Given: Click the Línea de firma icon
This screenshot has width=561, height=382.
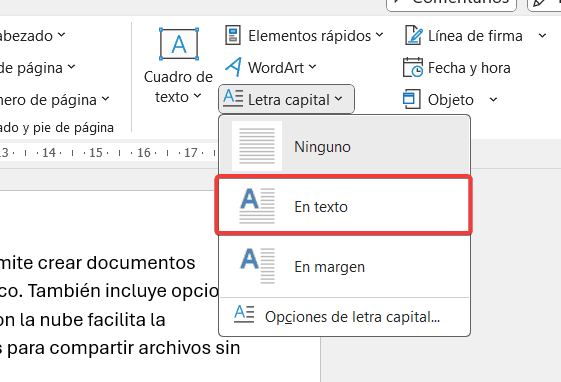Looking at the screenshot, I should (x=414, y=35).
